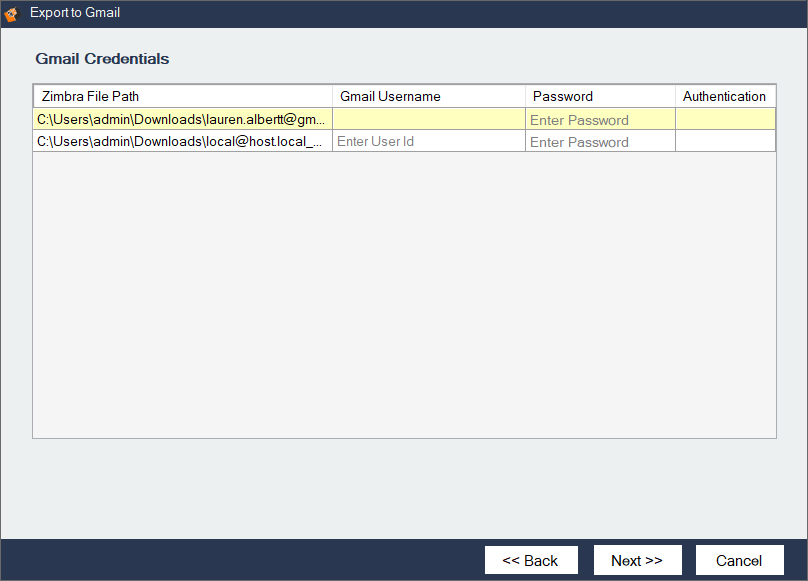This screenshot has height=581, width=808.
Task: Click Authentication cell of local@host.local row
Action: point(725,142)
